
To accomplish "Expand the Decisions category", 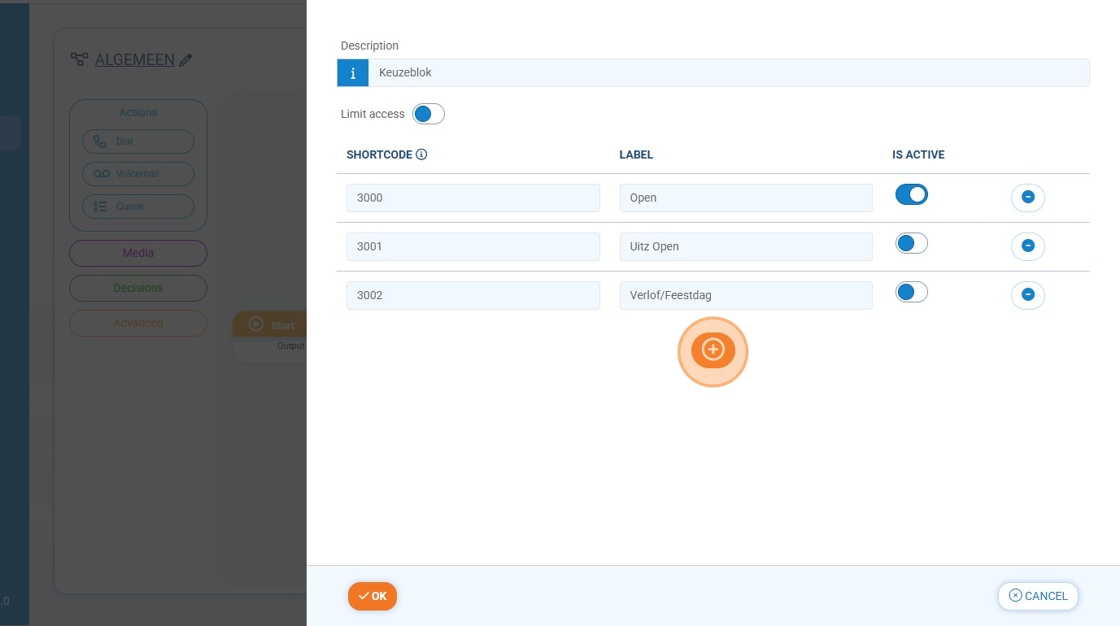I will point(138,288).
